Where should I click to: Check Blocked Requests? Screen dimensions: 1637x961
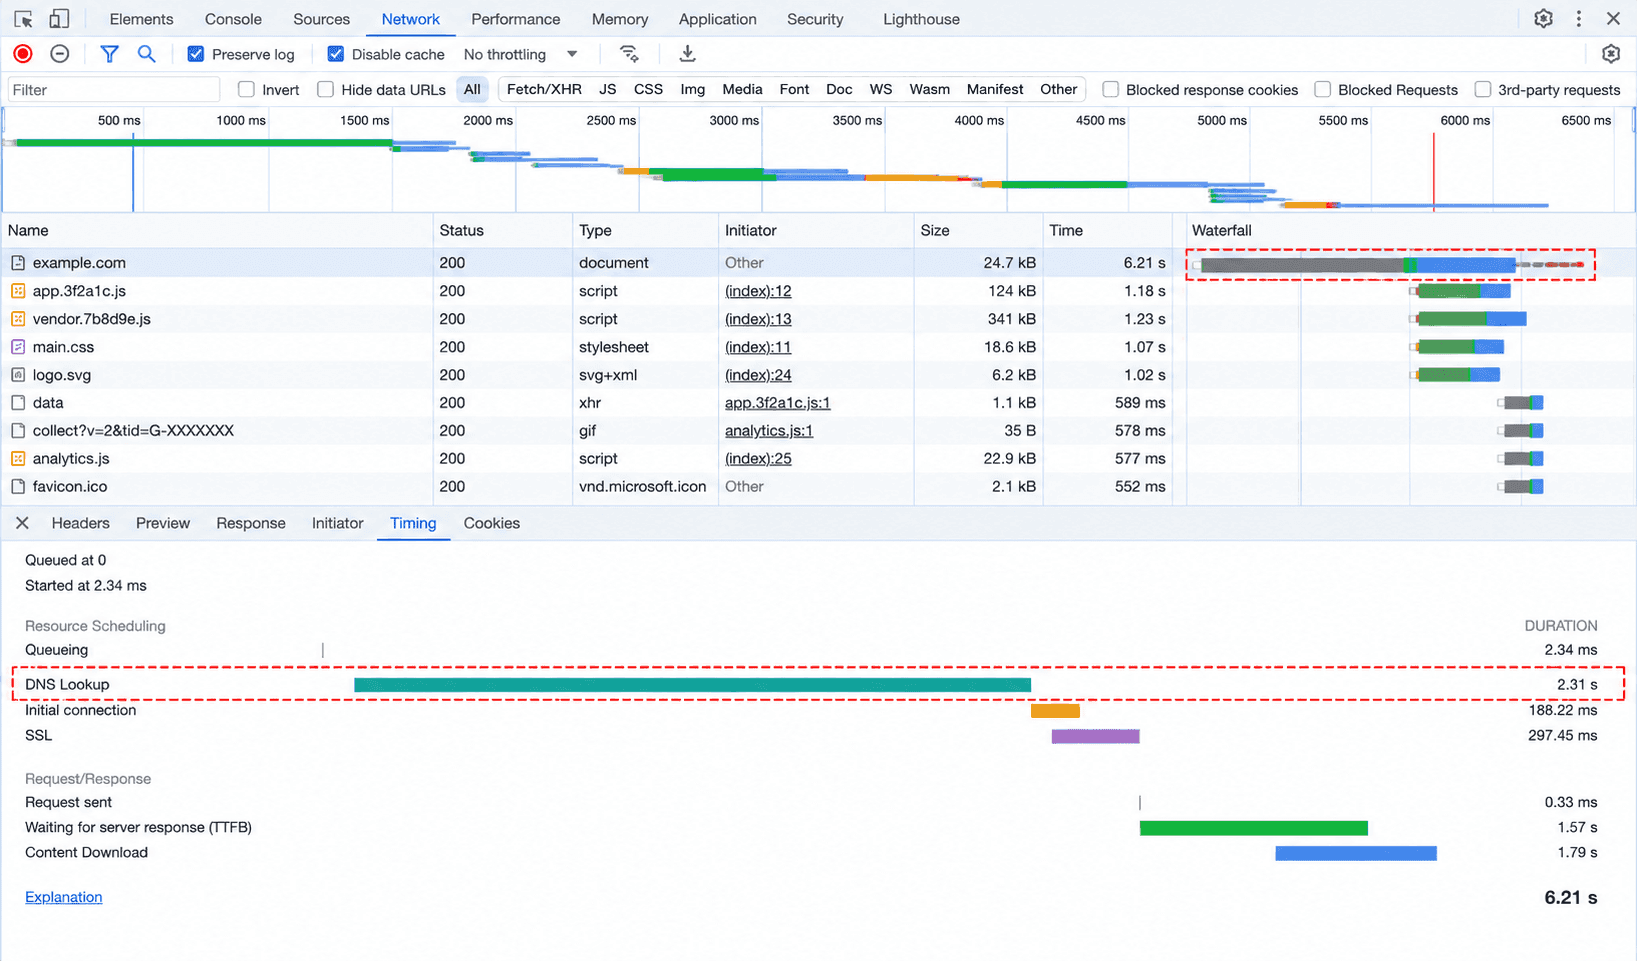(x=1322, y=89)
